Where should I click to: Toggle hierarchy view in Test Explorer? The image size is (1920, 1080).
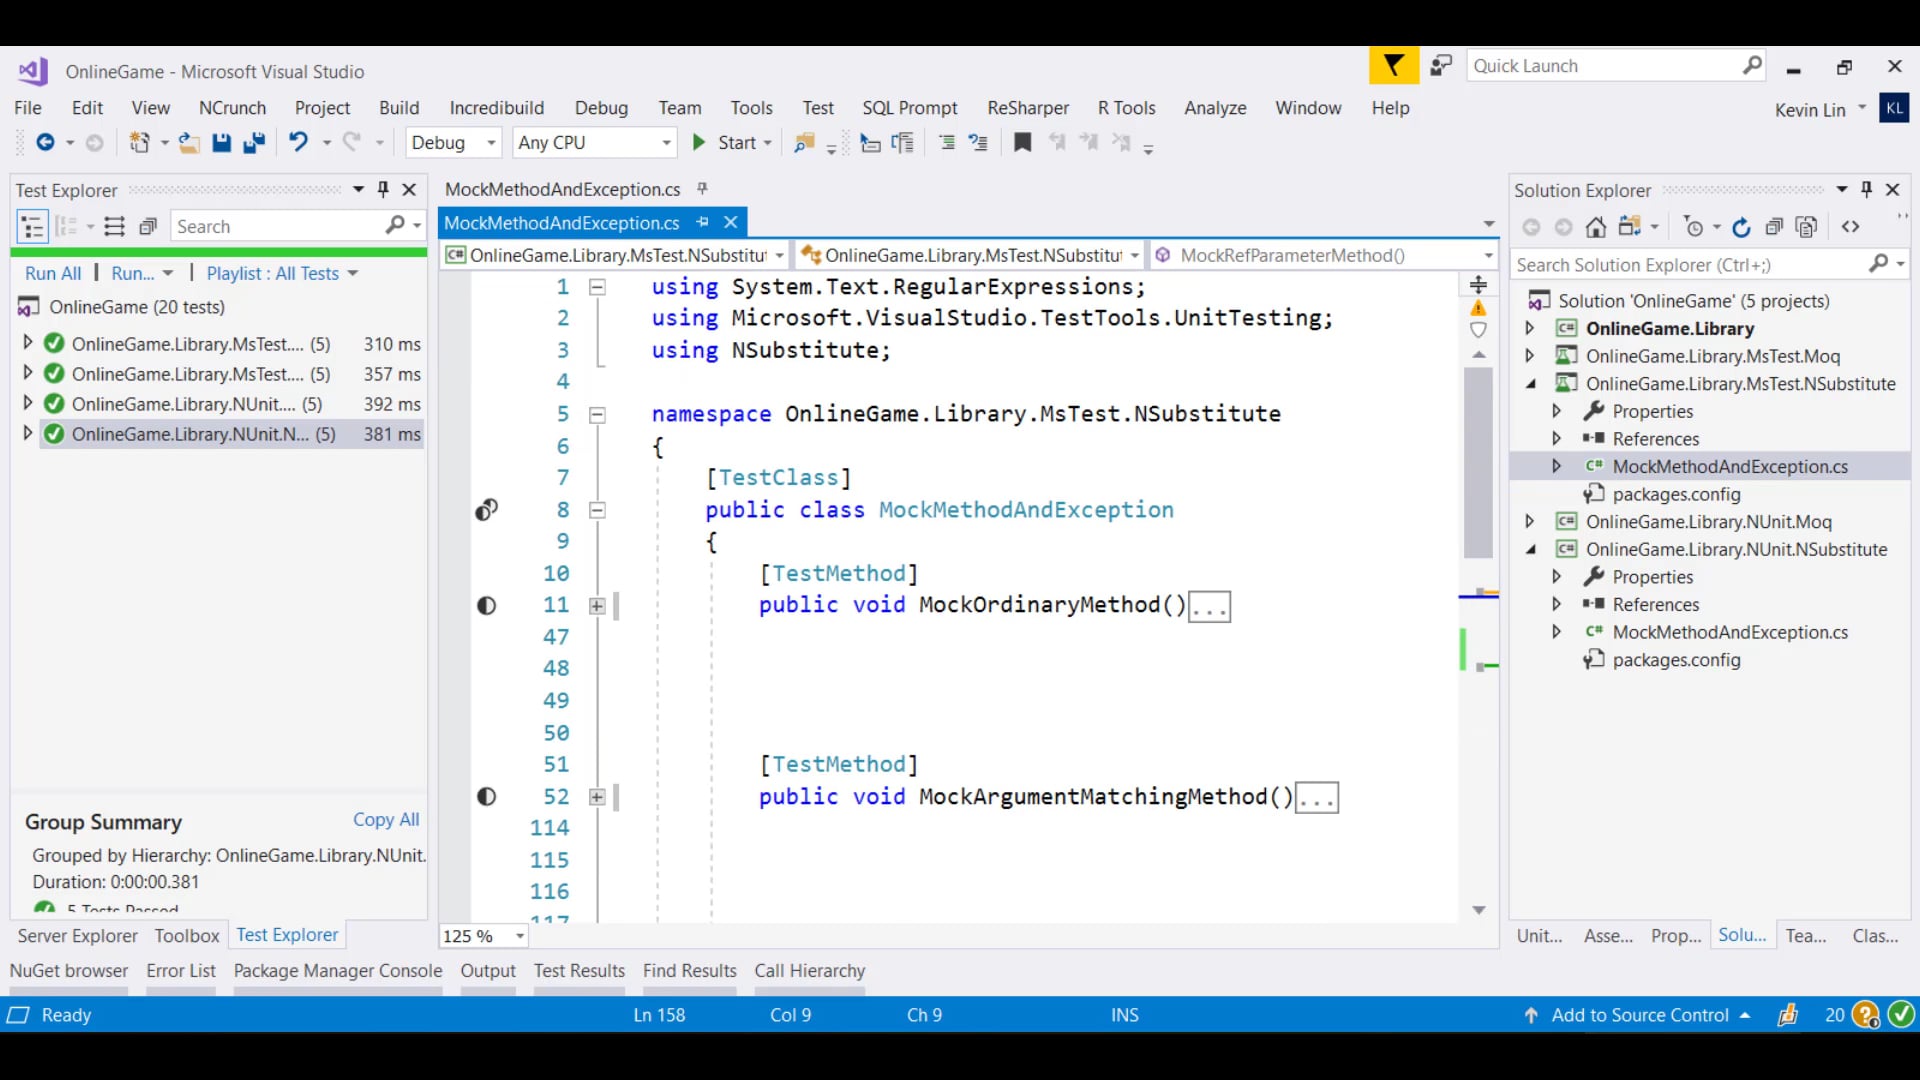click(33, 227)
